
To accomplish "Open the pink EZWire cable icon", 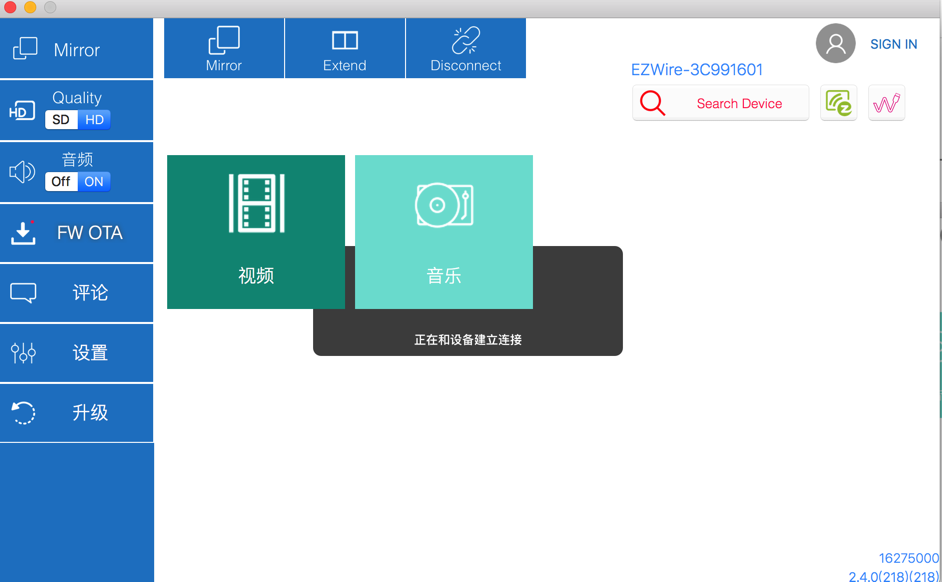I will pyautogui.click(x=887, y=103).
